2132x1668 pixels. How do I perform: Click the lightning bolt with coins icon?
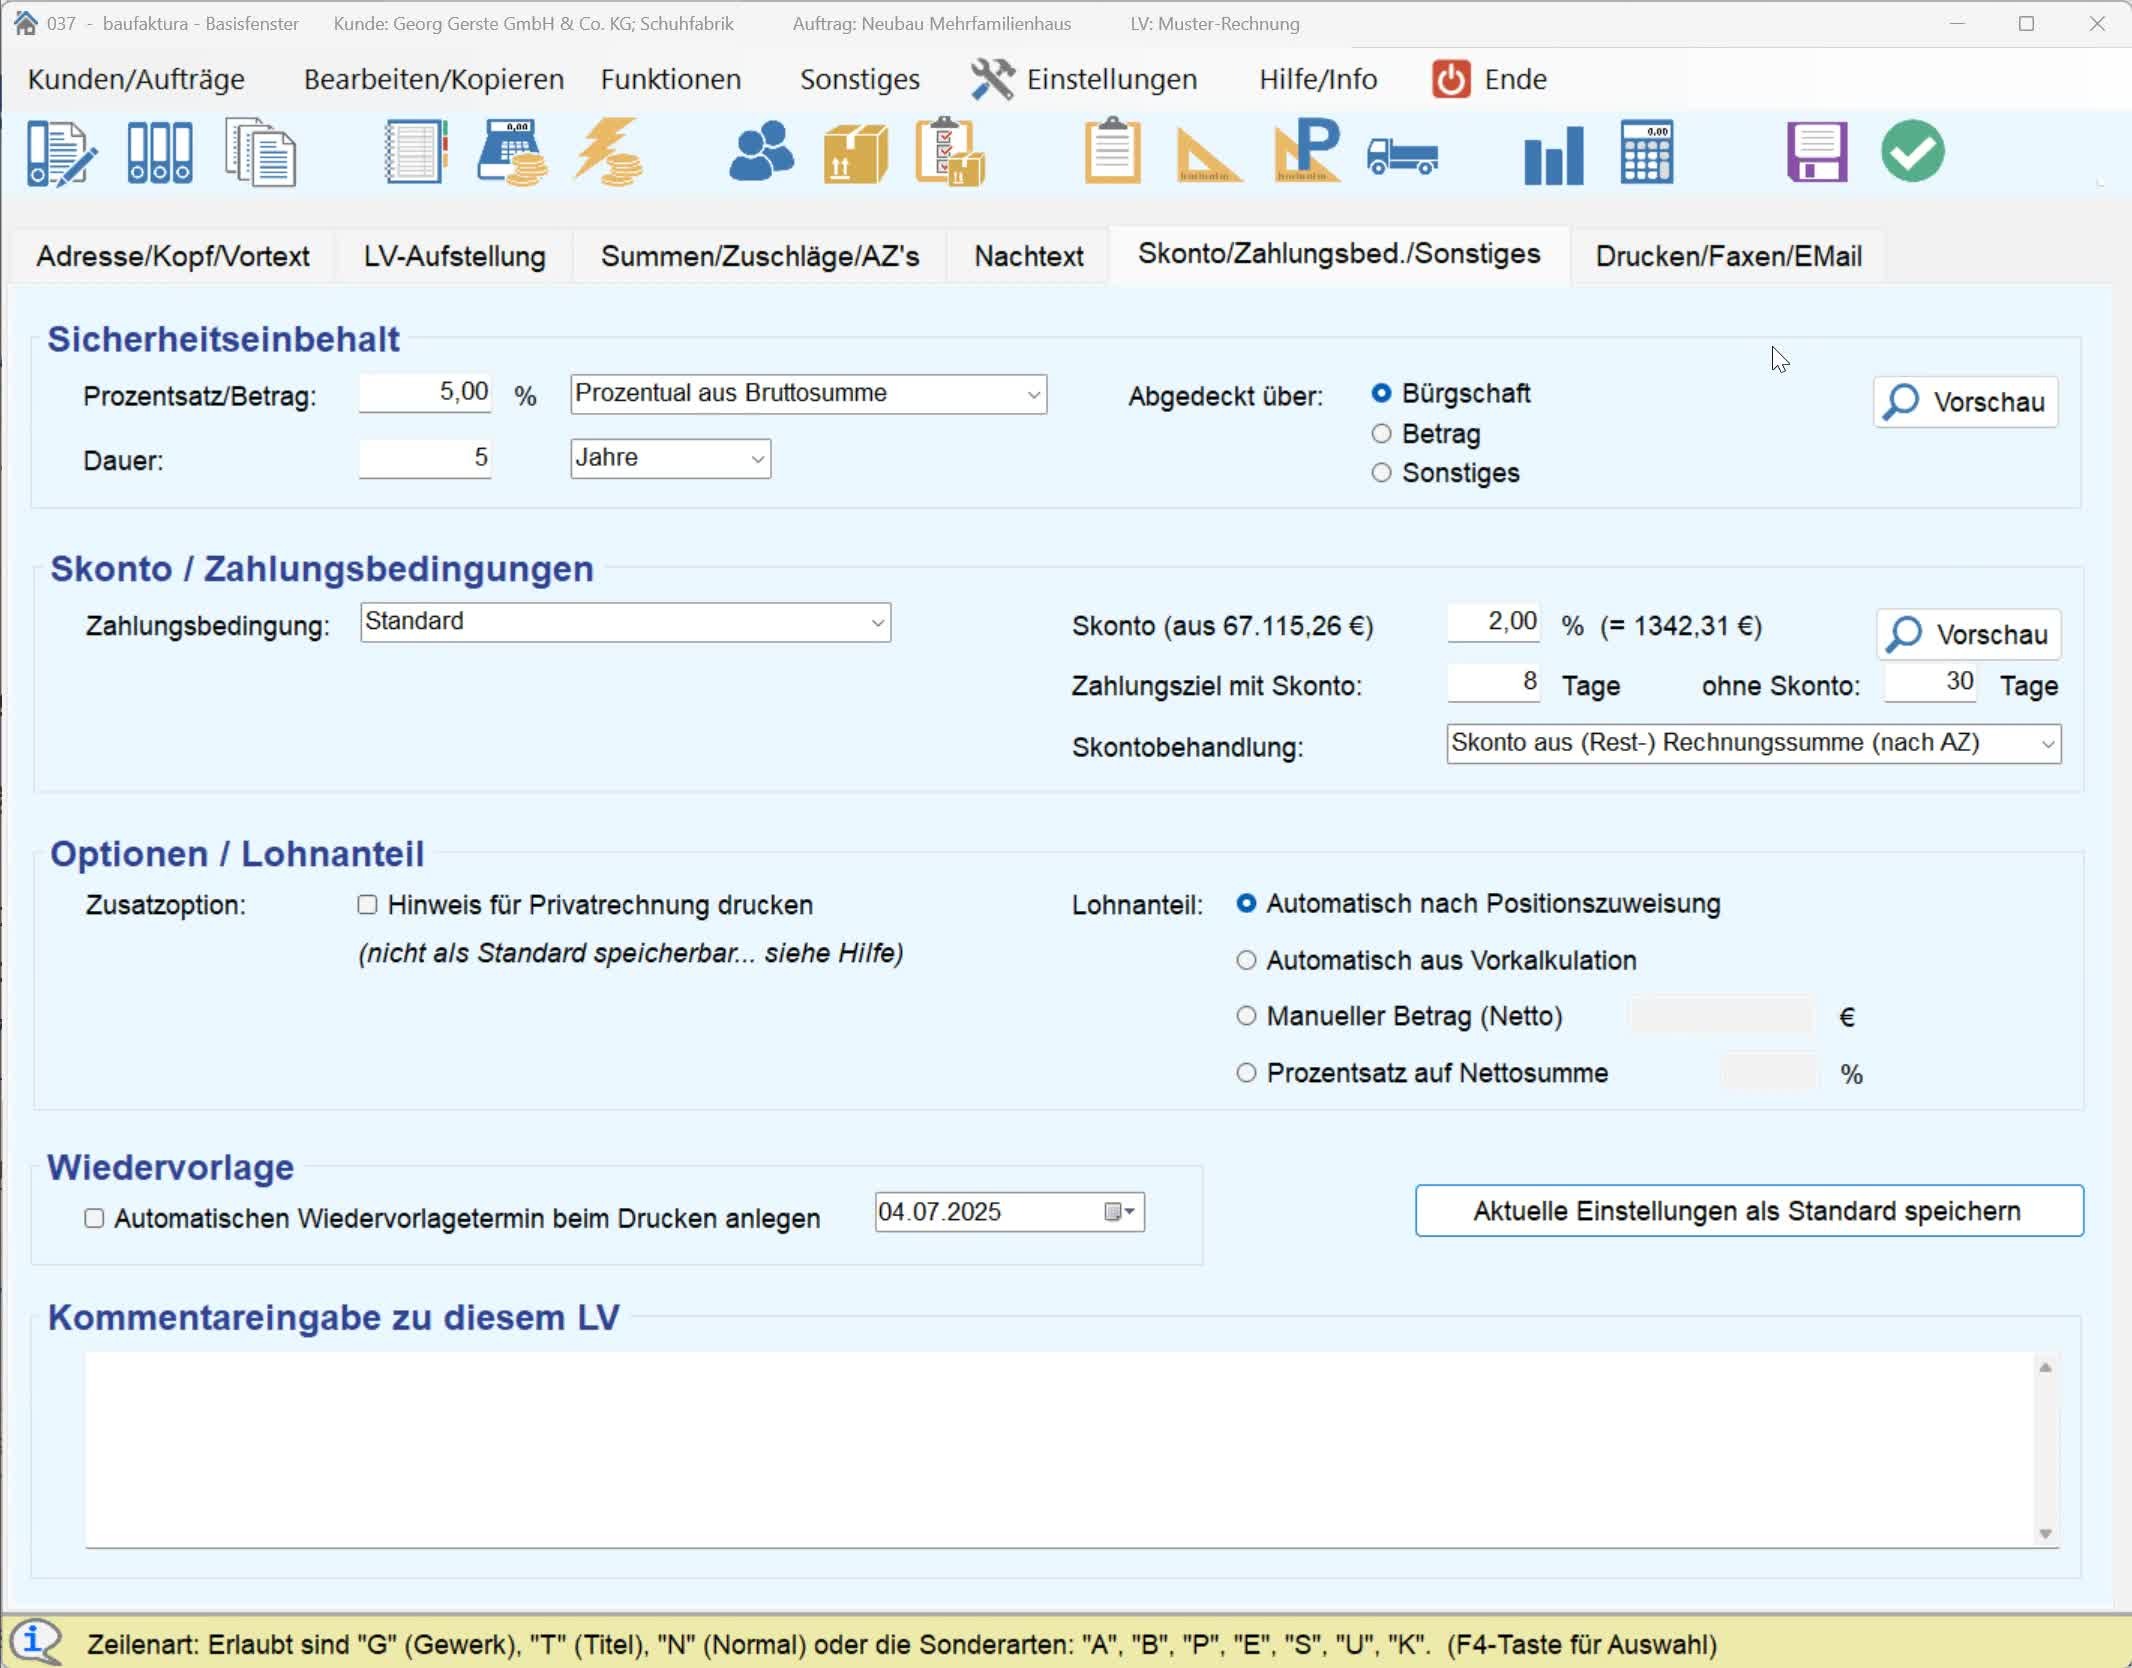tap(608, 152)
